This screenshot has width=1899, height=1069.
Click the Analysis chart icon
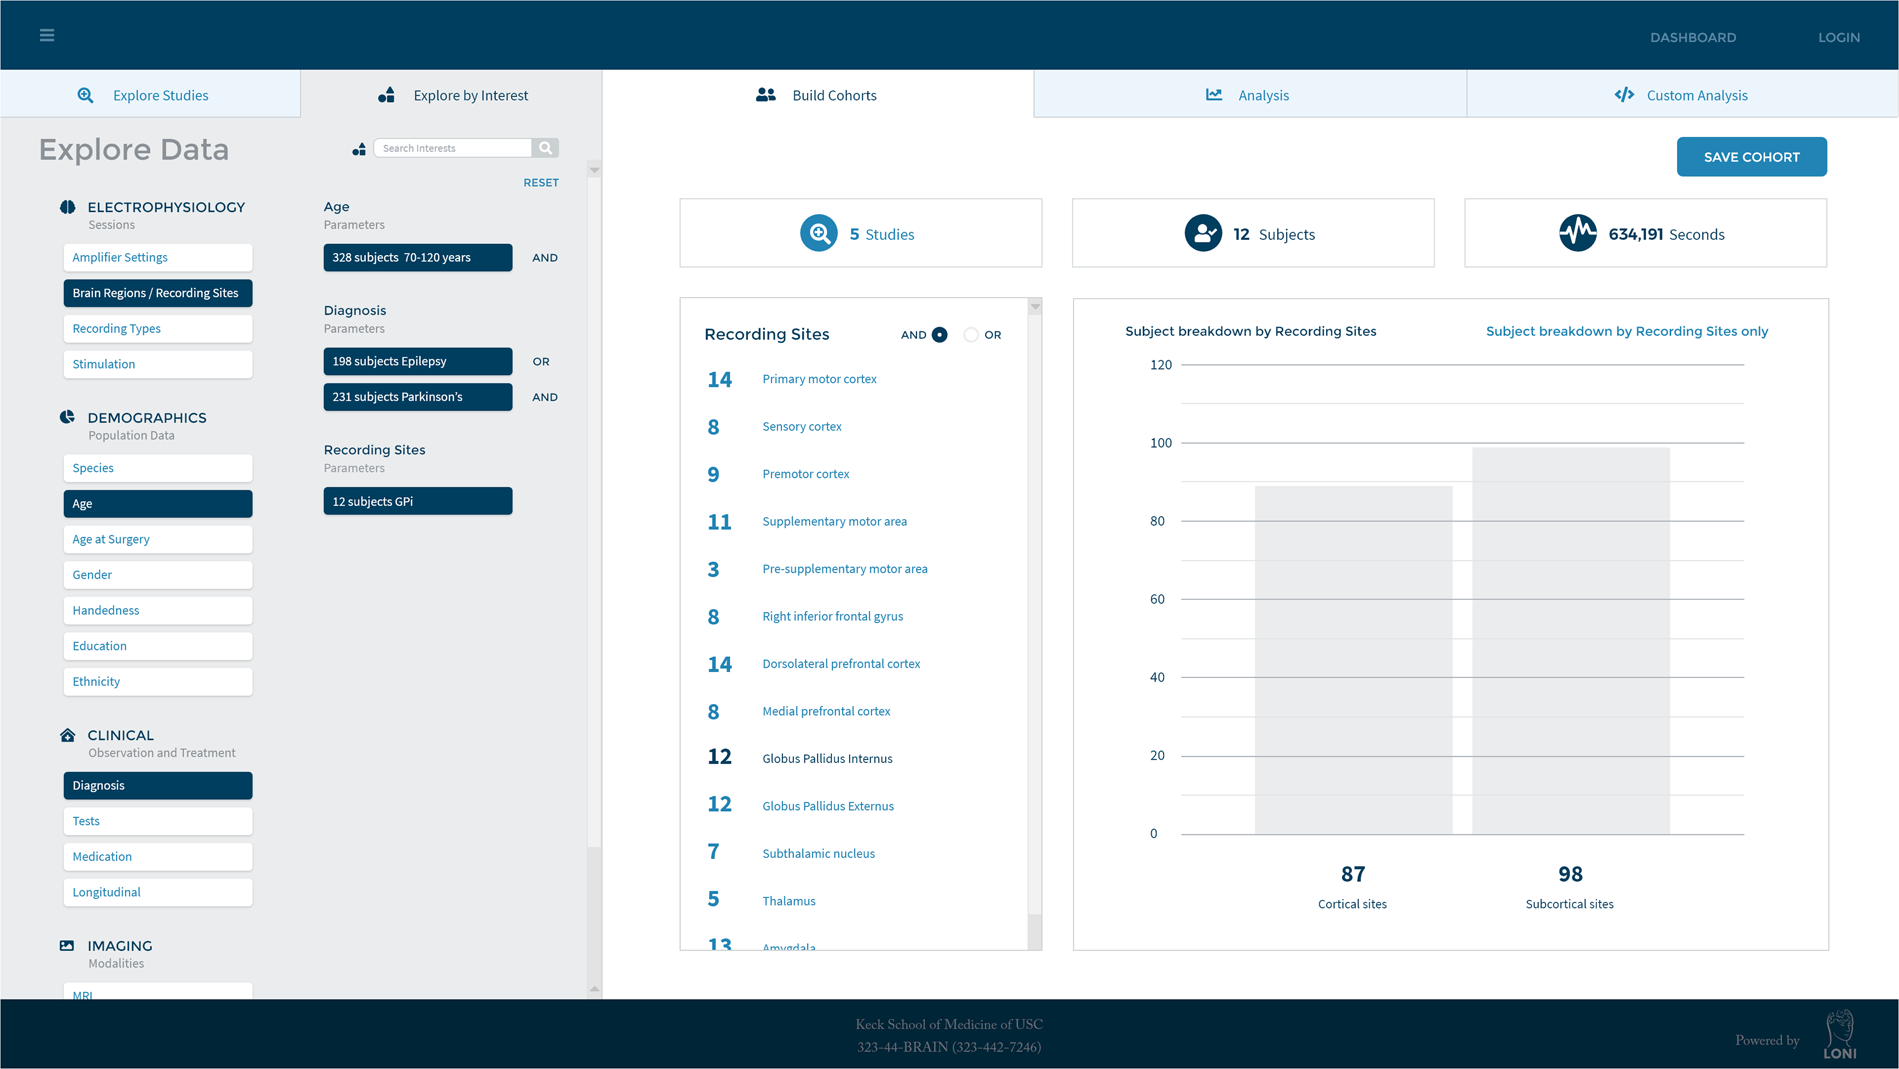tap(1214, 95)
